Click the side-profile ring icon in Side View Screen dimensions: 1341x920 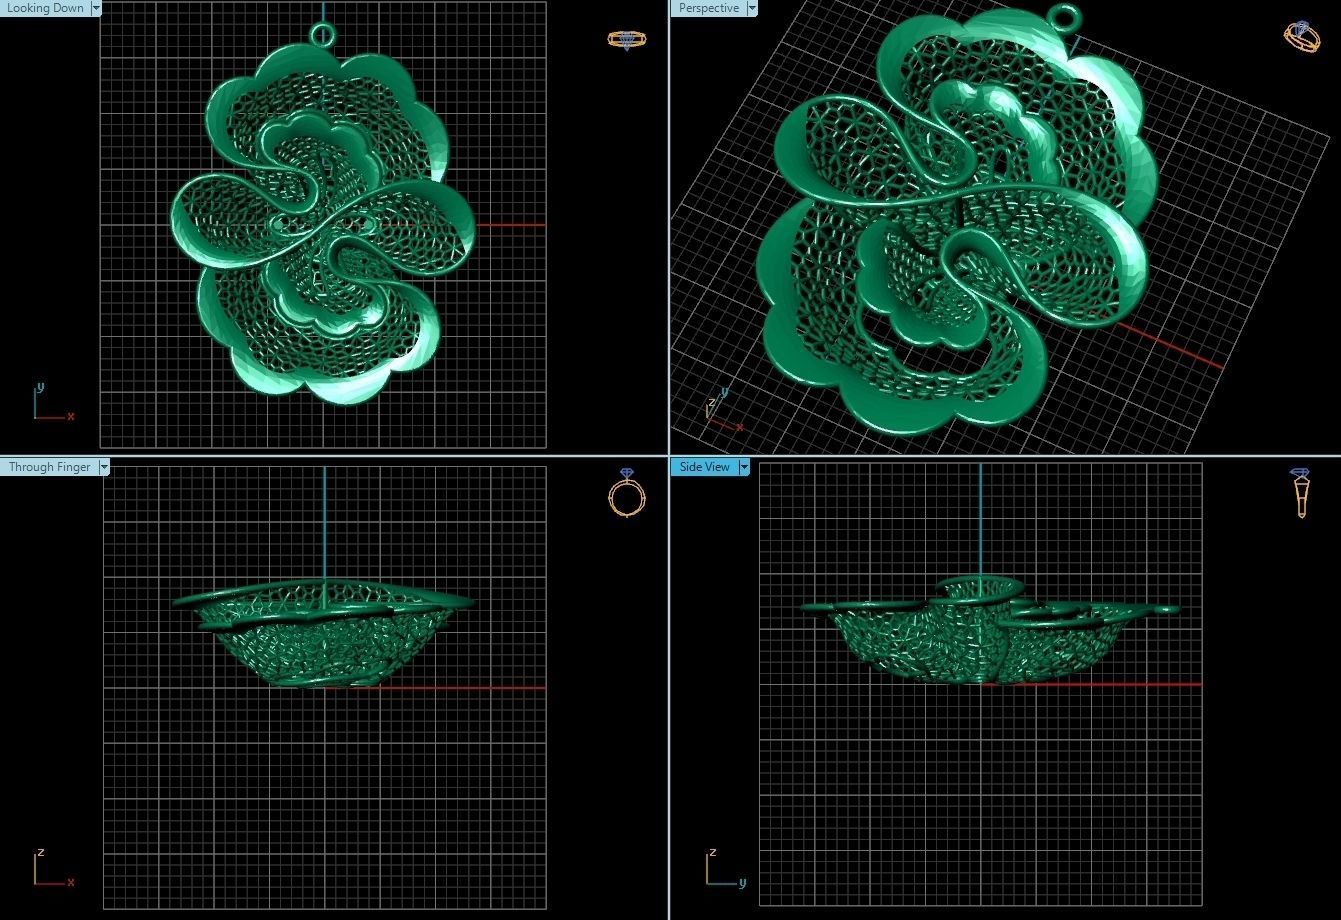coord(1301,492)
